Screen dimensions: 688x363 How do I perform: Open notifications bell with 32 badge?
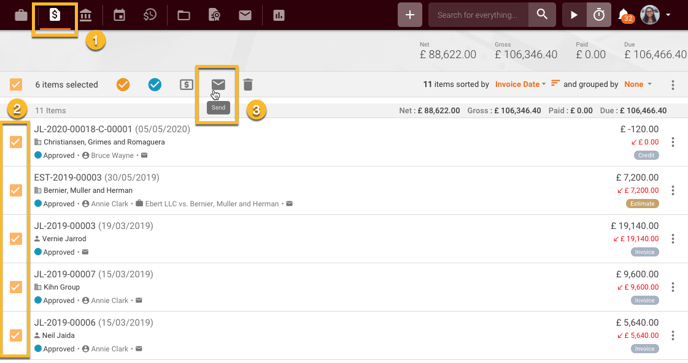625,15
